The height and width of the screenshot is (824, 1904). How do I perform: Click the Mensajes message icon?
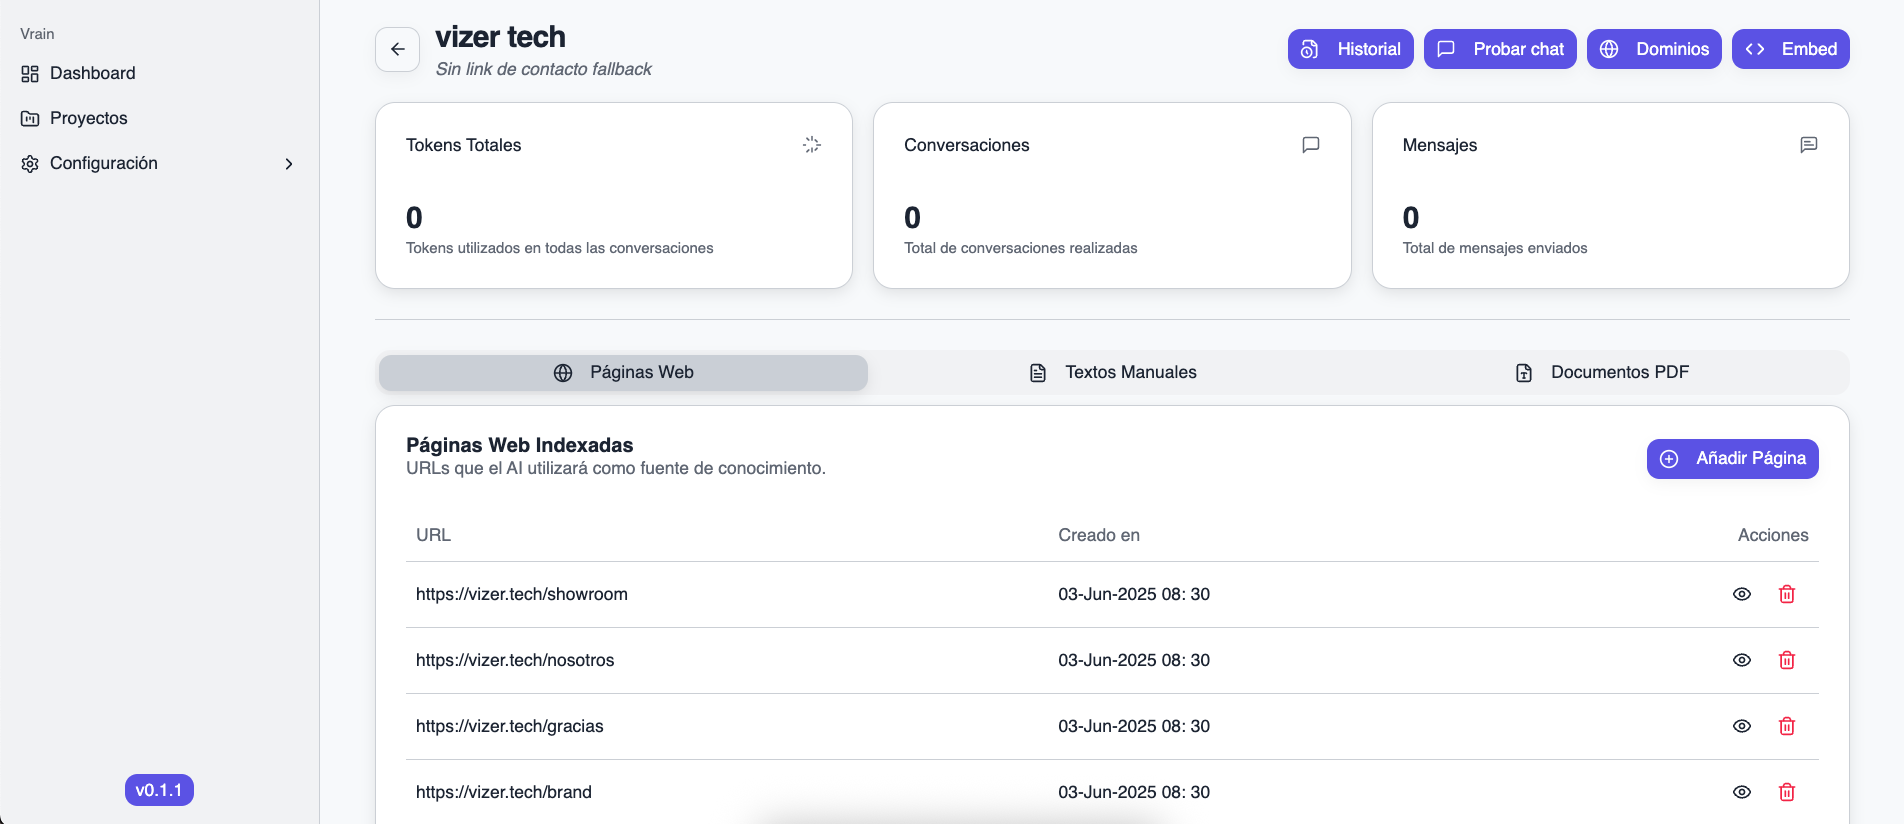[x=1809, y=145]
